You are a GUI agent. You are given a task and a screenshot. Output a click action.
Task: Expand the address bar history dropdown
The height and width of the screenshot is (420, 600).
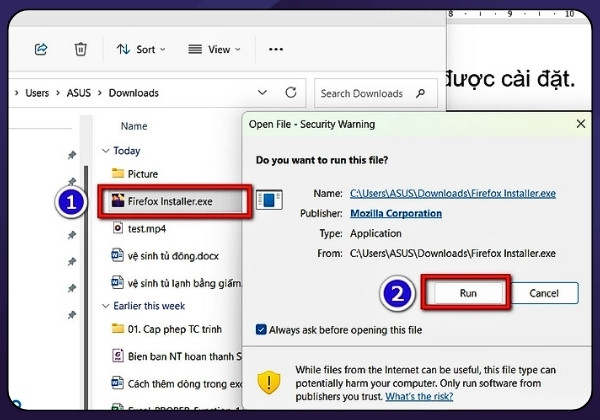coord(262,93)
